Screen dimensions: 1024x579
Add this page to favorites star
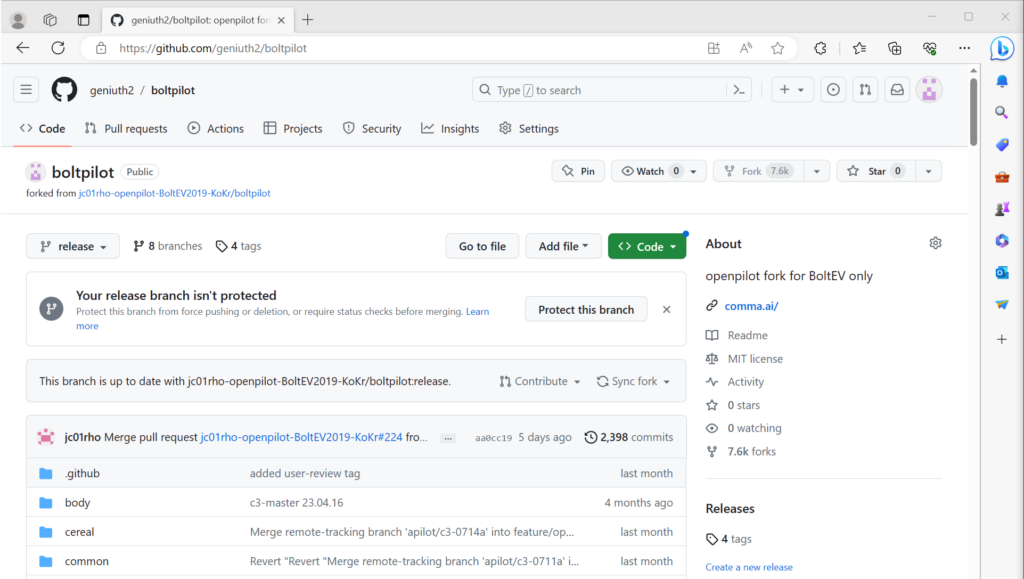[x=777, y=48]
